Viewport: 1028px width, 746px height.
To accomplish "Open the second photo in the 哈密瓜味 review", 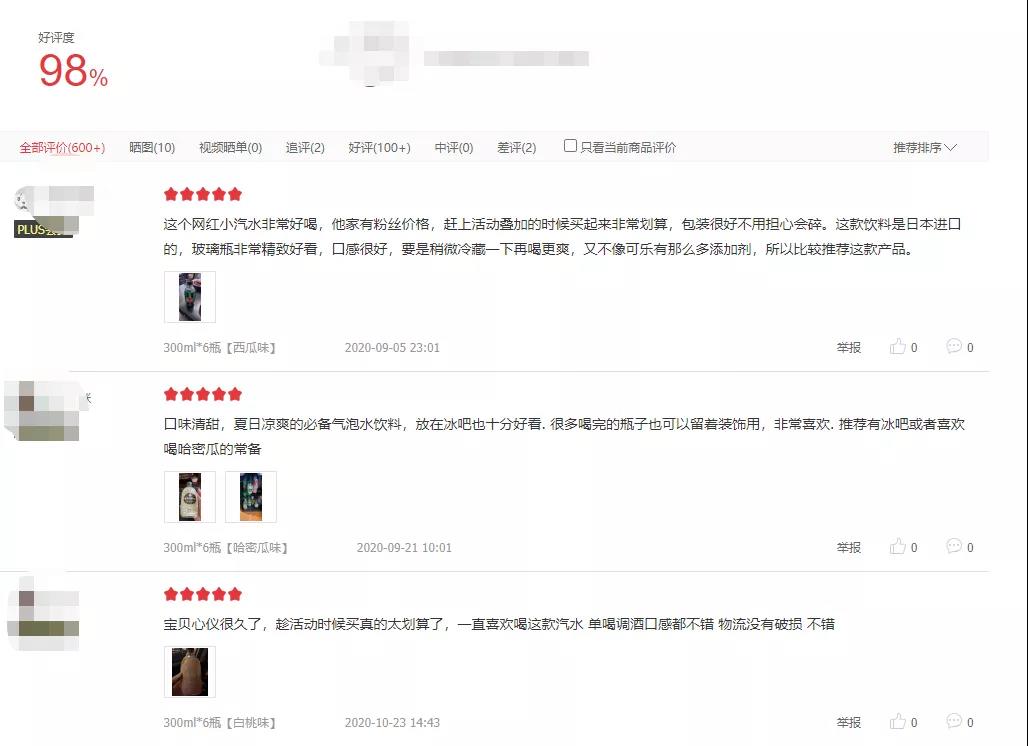I will click(251, 497).
